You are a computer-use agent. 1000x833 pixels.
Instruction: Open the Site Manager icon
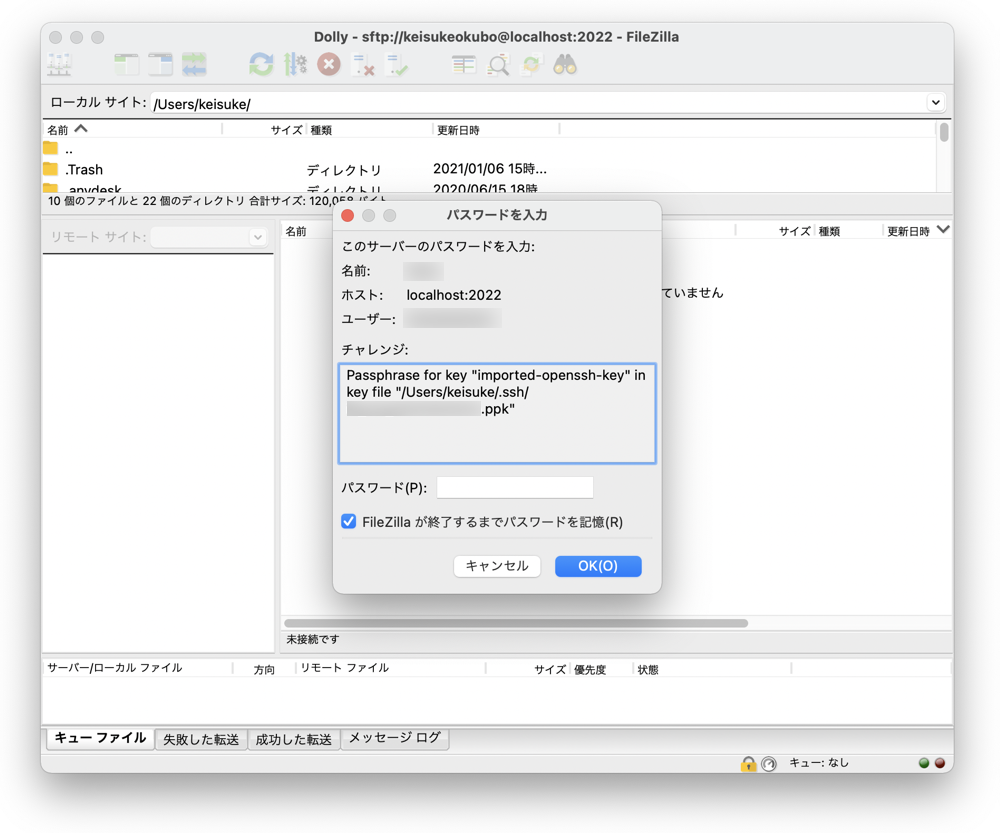click(59, 64)
